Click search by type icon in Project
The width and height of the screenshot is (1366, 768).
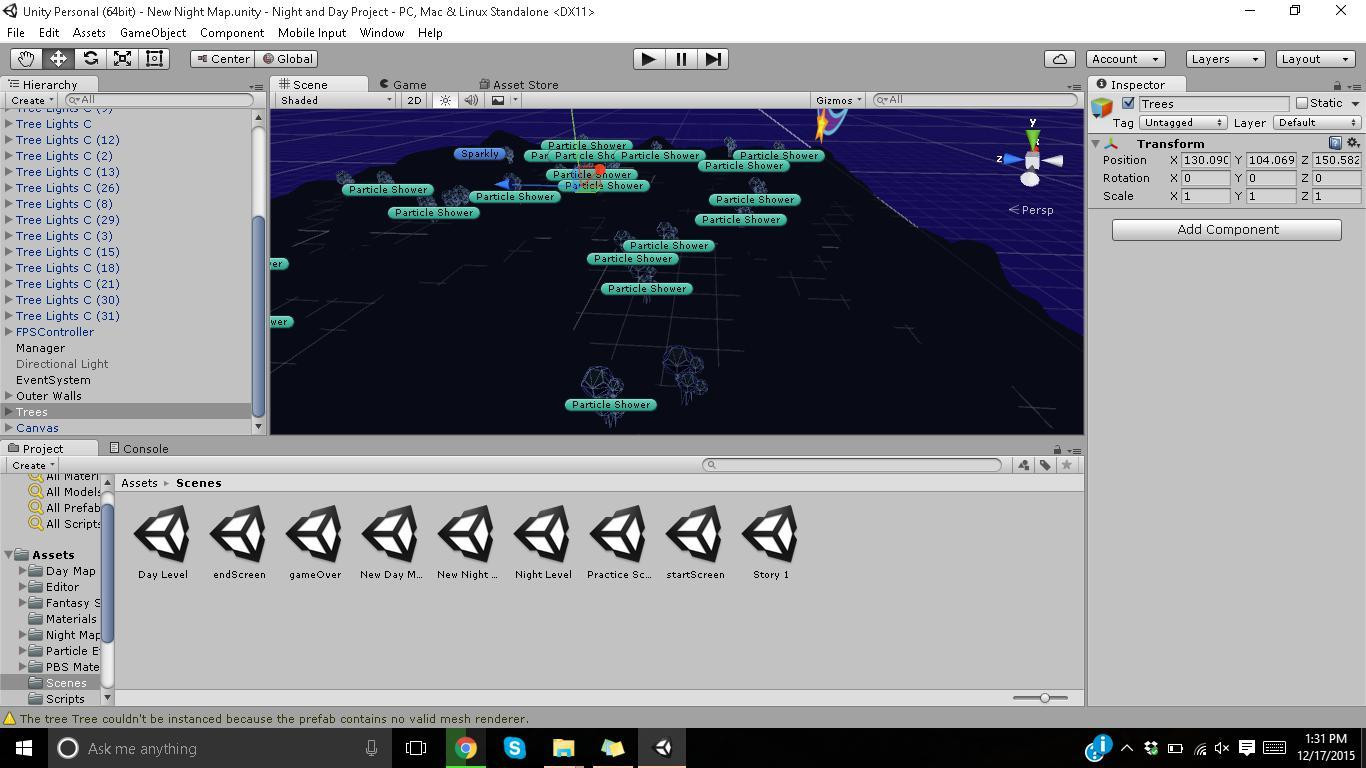point(1023,465)
